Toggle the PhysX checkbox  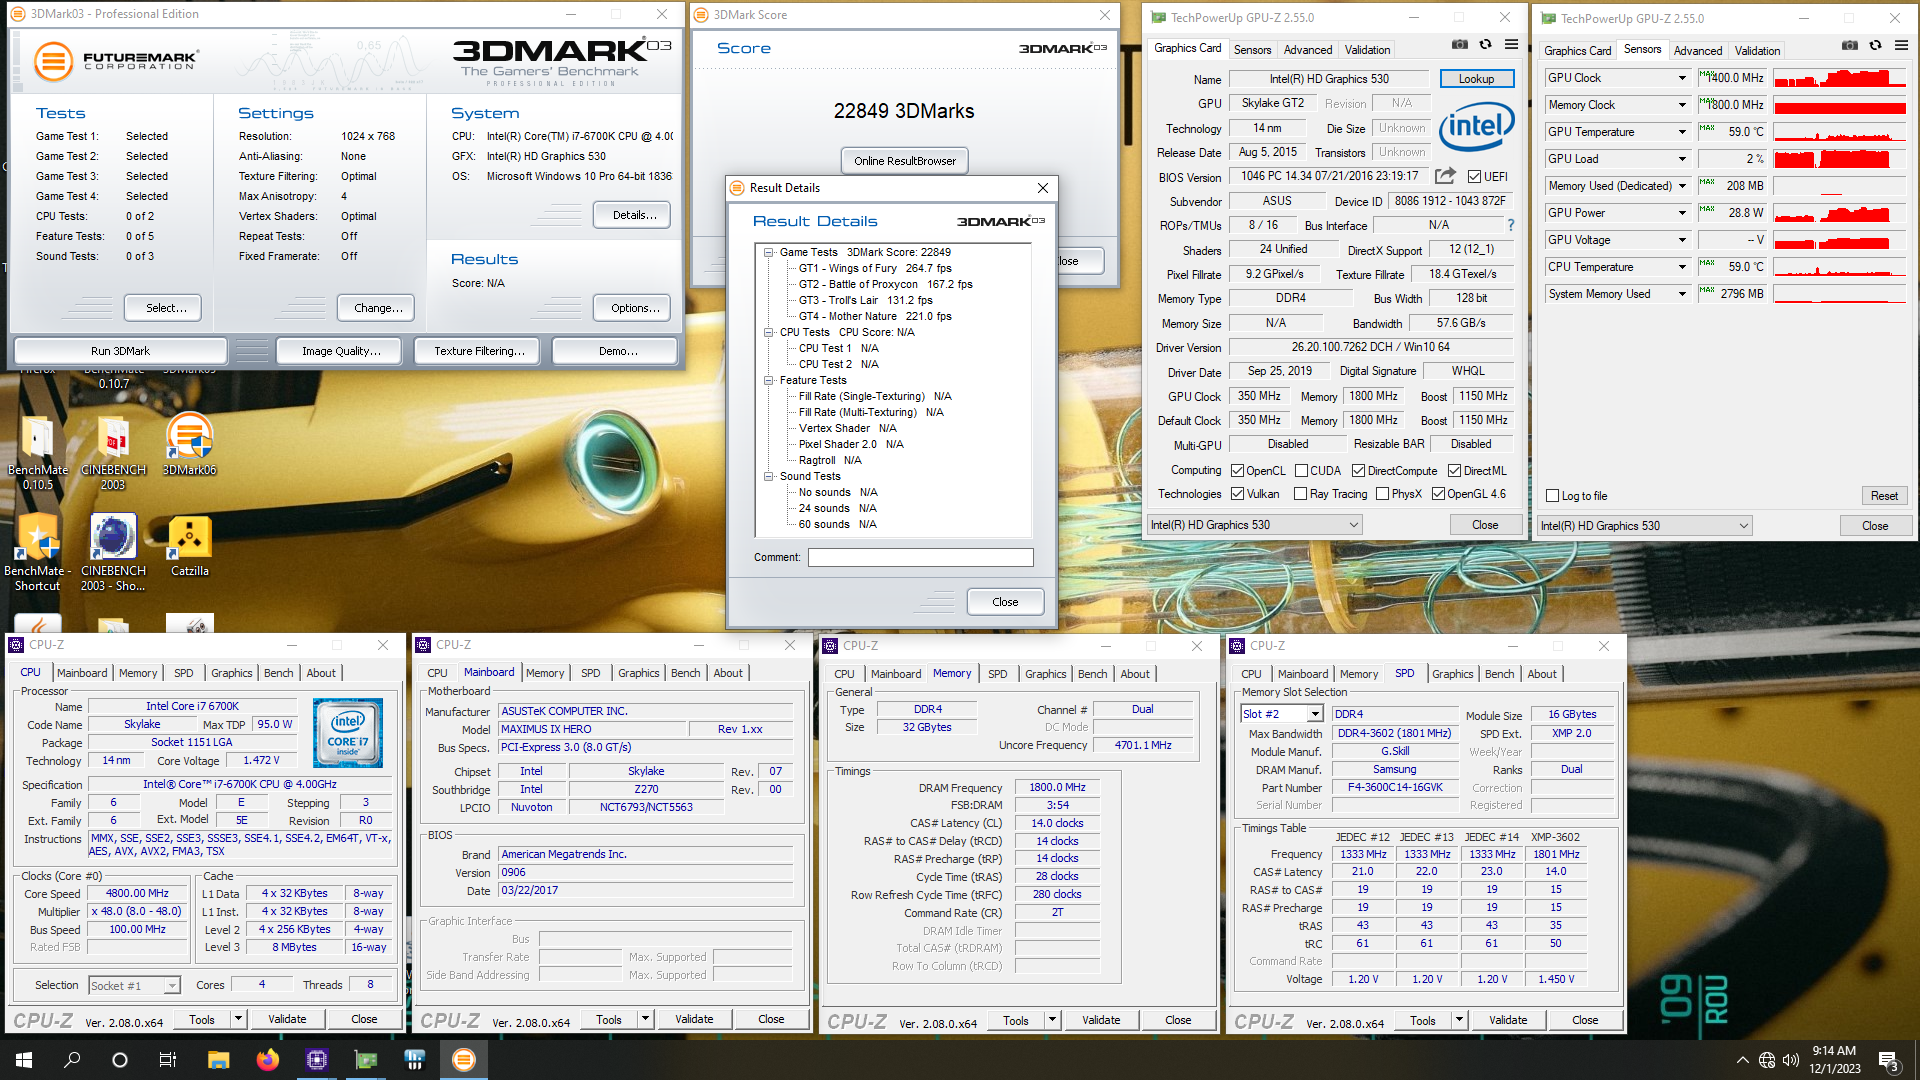(1382, 494)
